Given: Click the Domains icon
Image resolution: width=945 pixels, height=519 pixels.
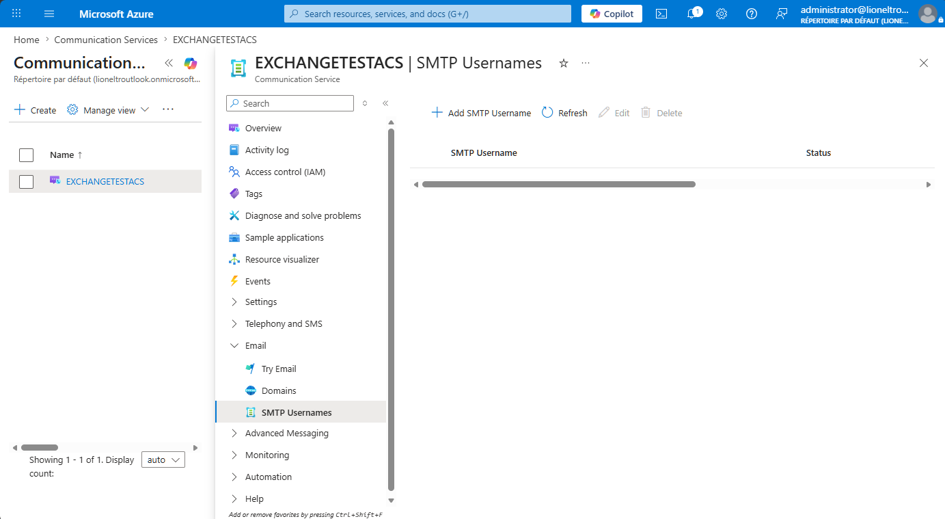Looking at the screenshot, I should click(x=251, y=391).
